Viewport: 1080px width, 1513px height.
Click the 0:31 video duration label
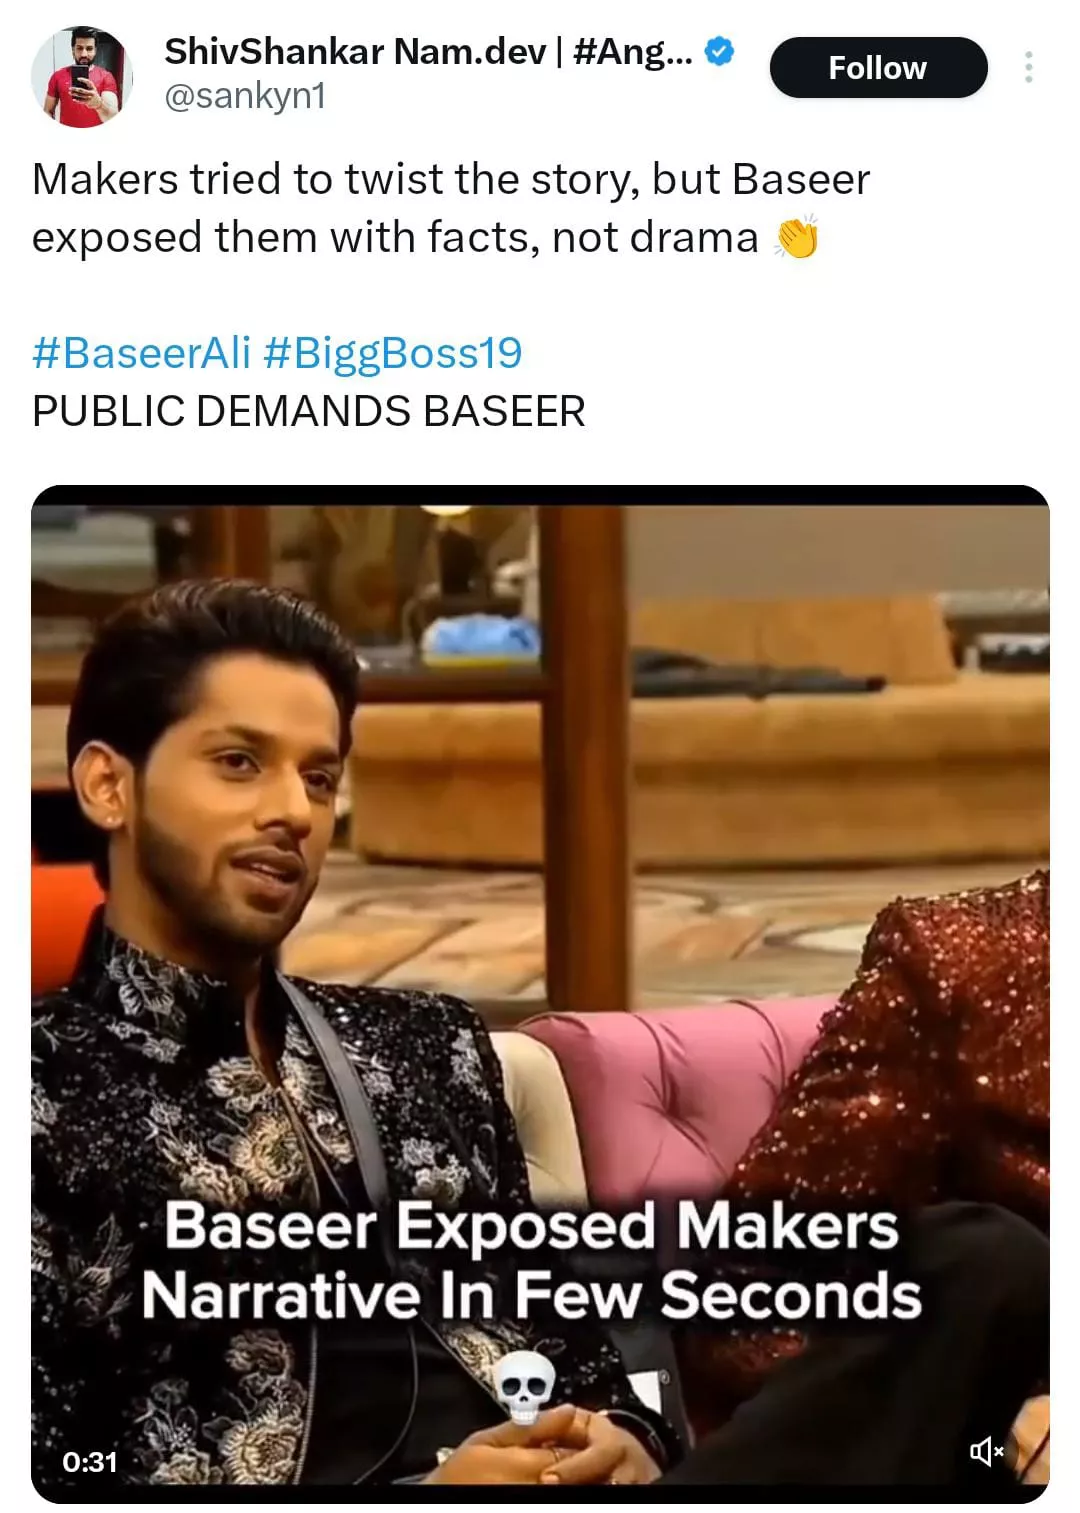90,1461
